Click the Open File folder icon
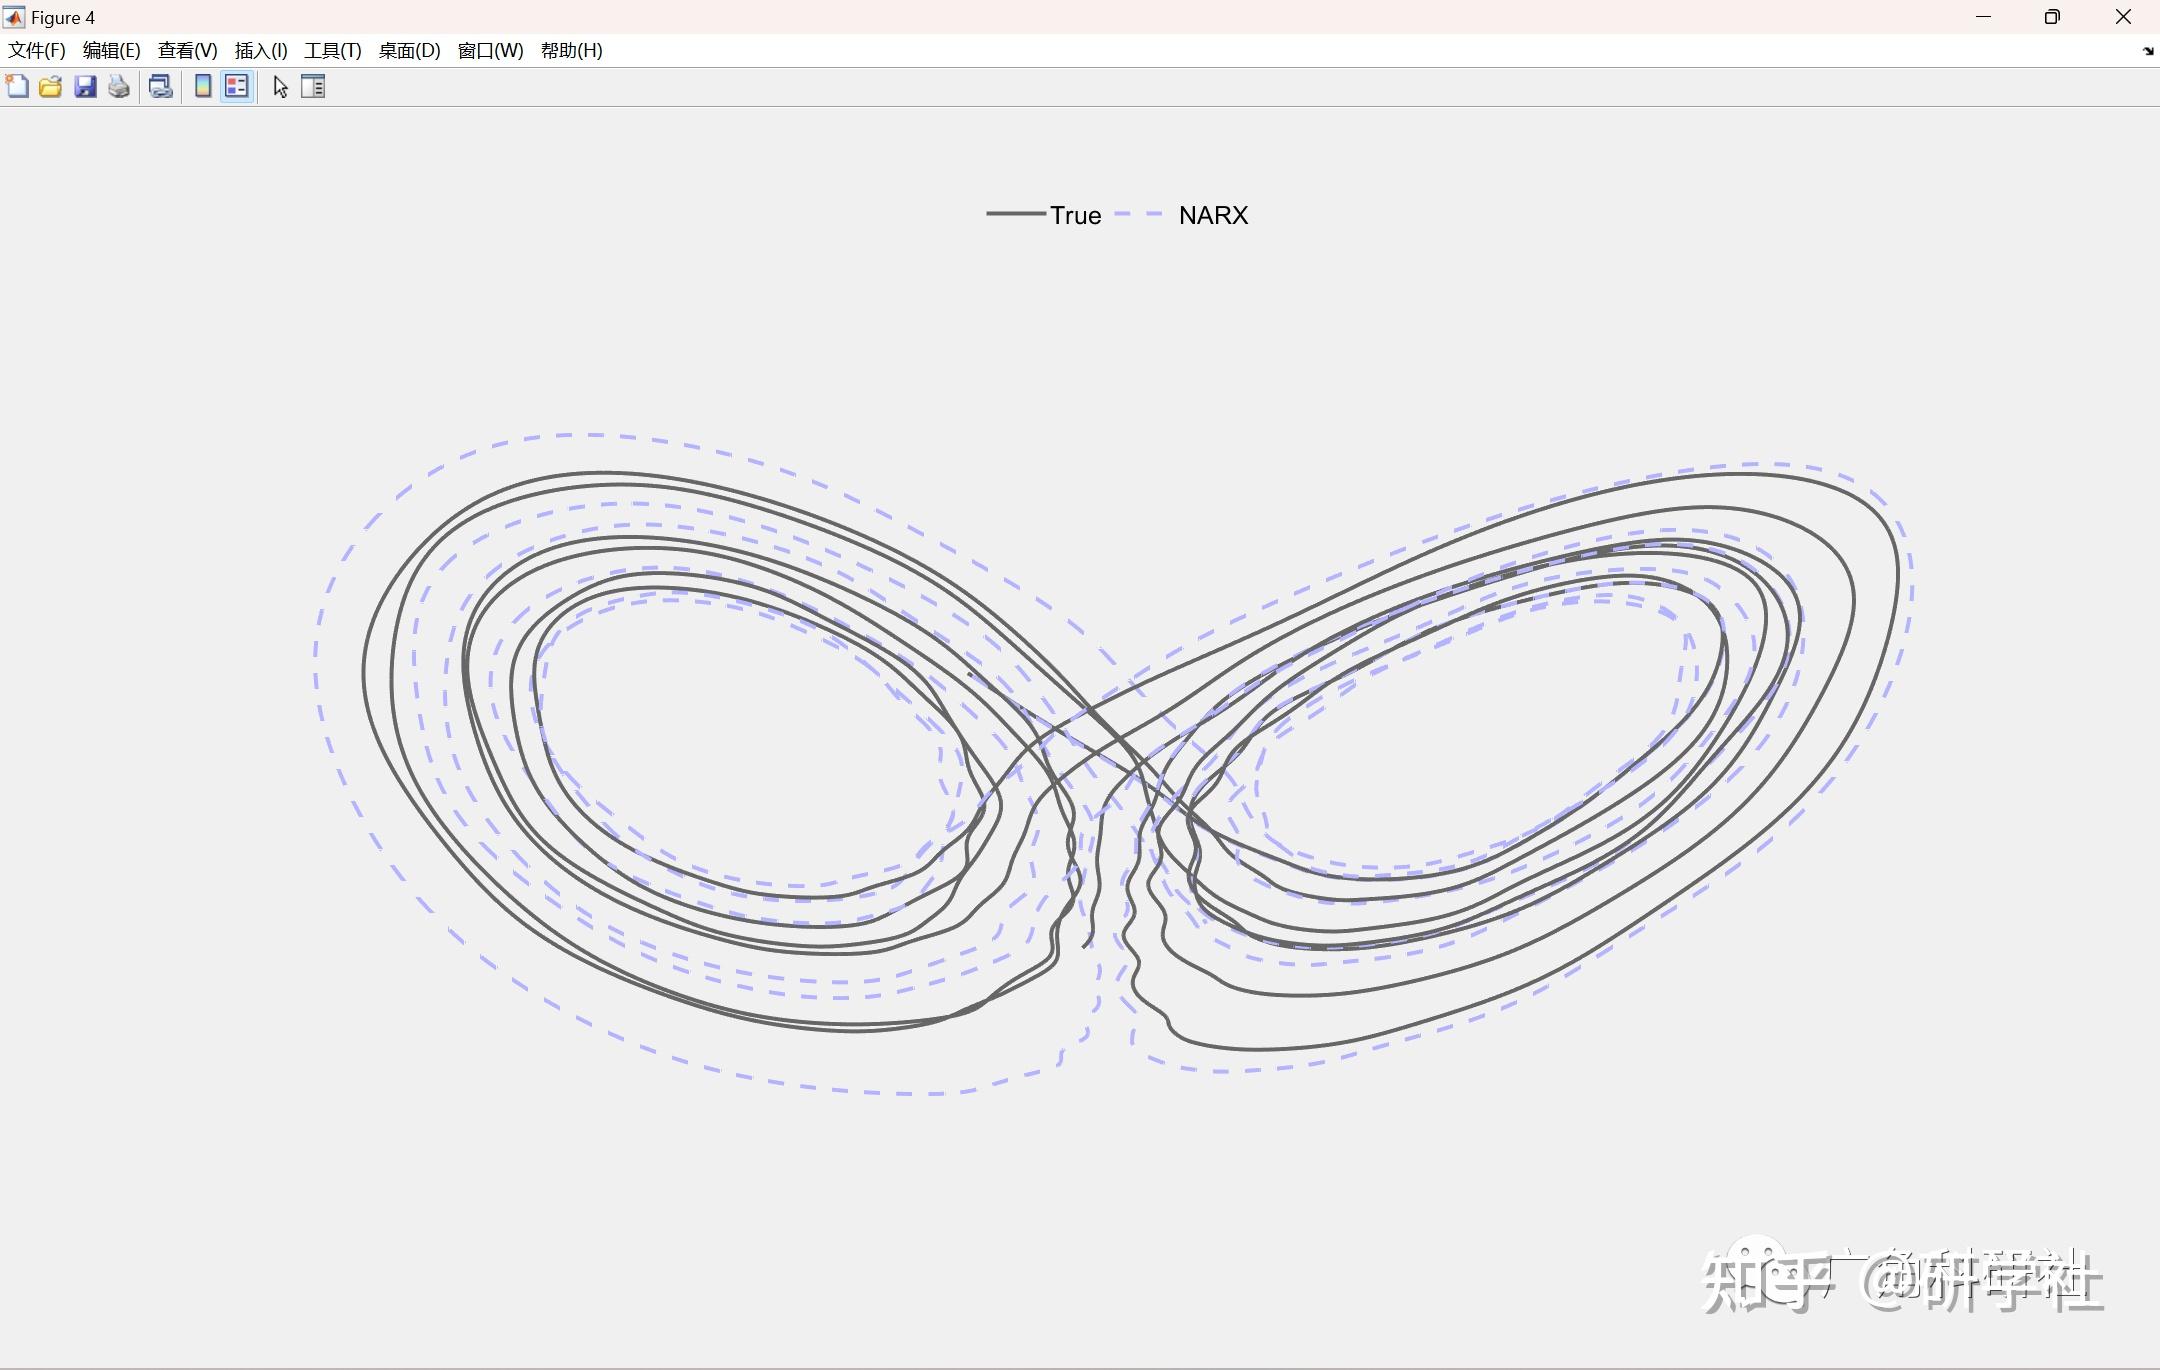 (x=51, y=87)
